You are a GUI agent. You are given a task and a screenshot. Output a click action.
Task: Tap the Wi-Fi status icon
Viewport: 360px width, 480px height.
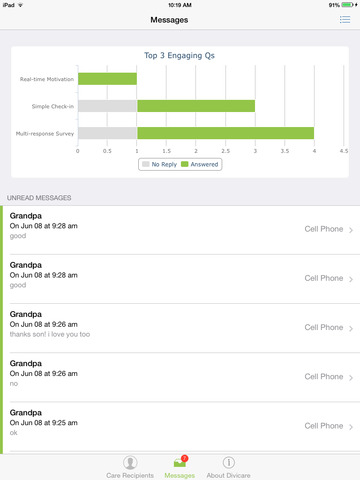pyautogui.click(x=20, y=5)
